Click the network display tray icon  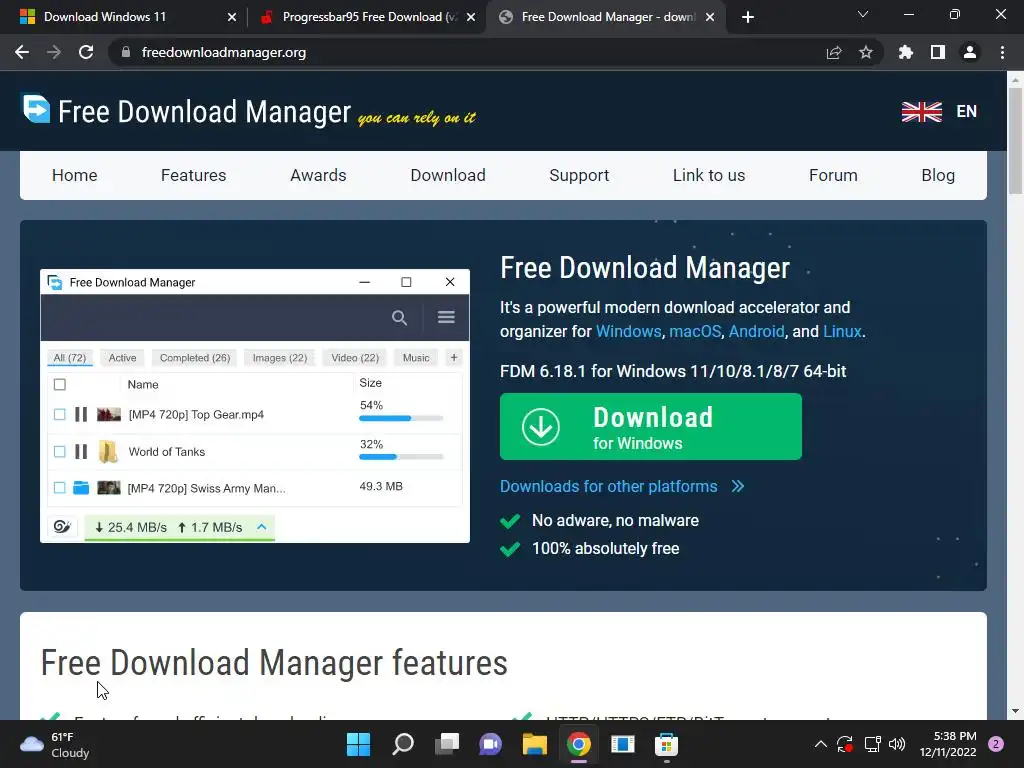tap(872, 744)
